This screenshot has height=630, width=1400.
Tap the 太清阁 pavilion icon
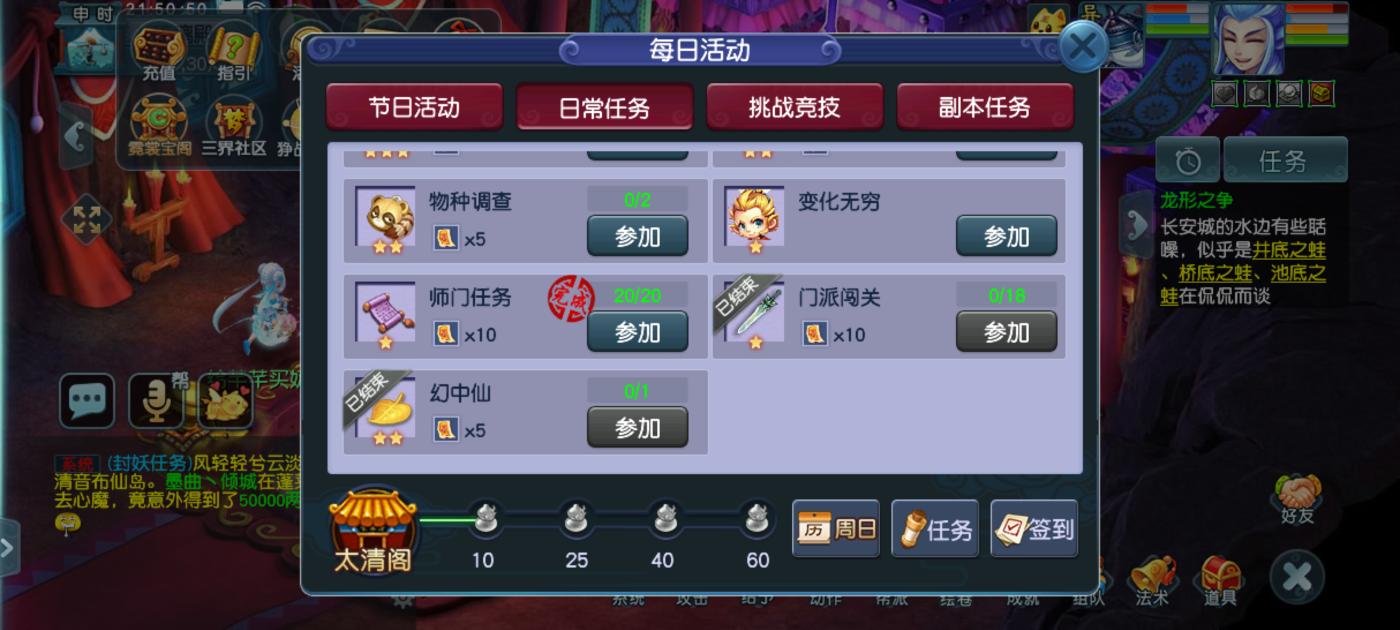[373, 532]
